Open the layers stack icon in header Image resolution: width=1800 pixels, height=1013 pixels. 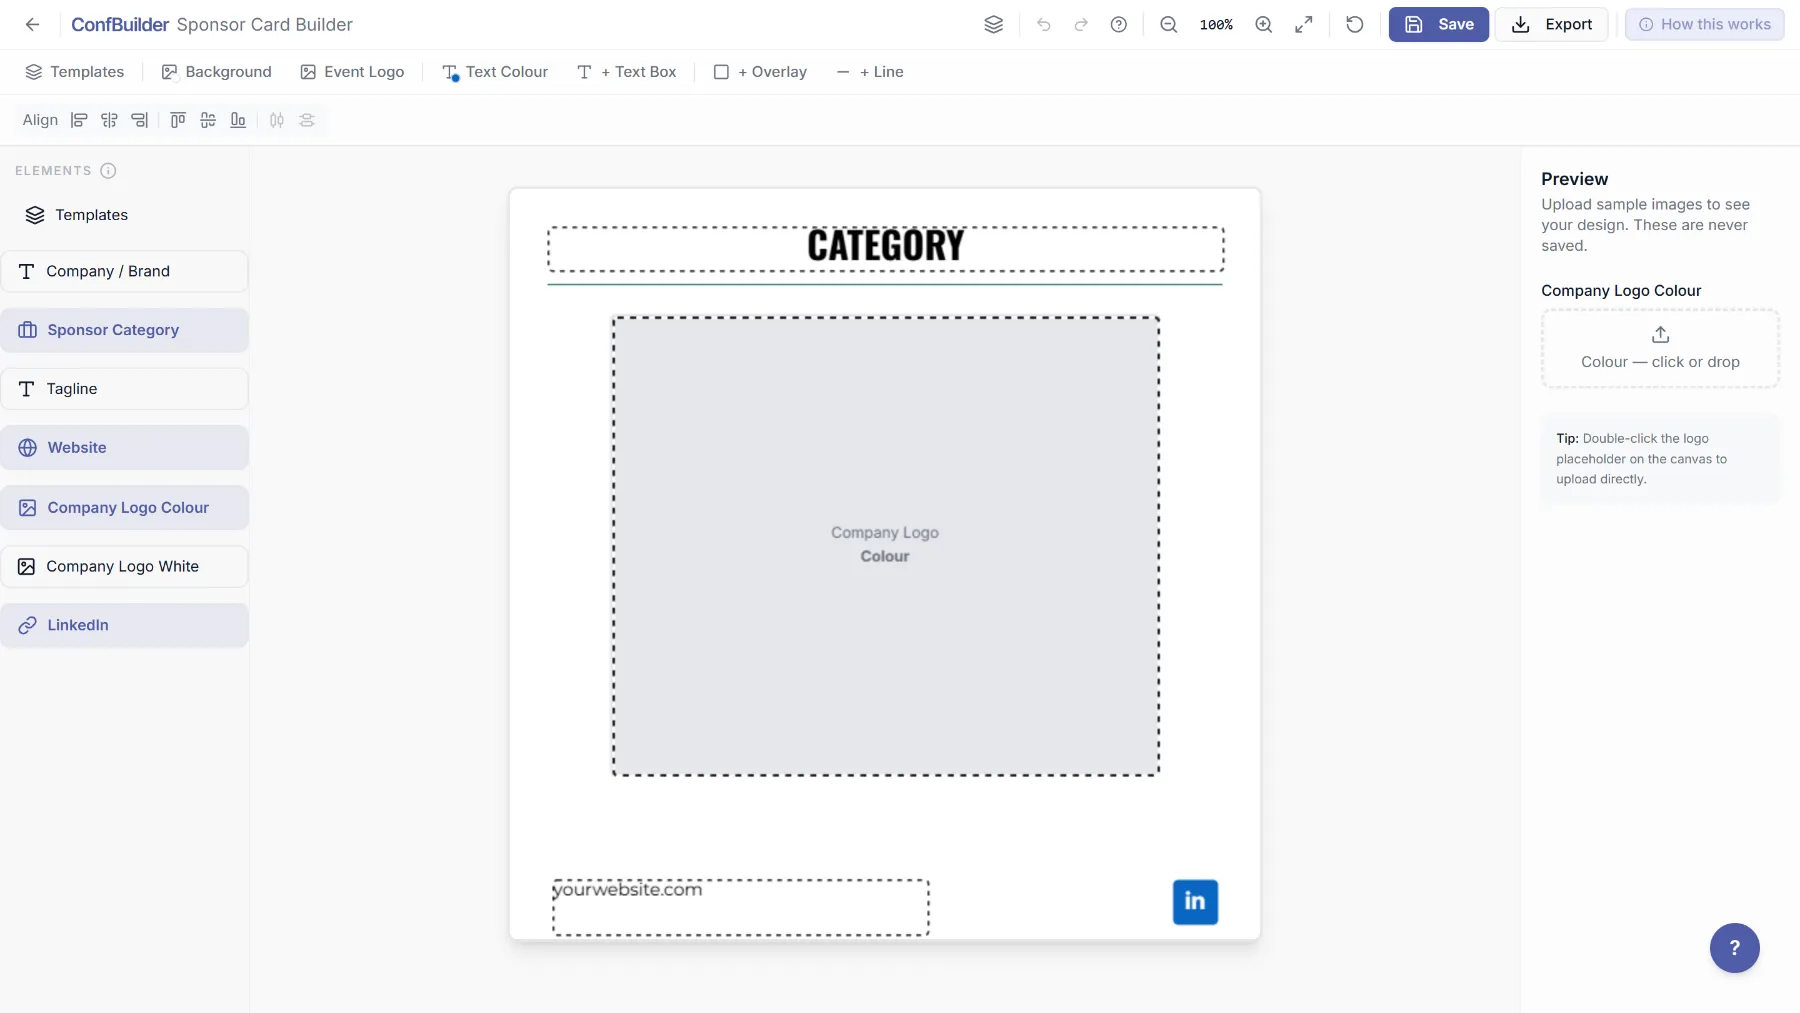[993, 24]
